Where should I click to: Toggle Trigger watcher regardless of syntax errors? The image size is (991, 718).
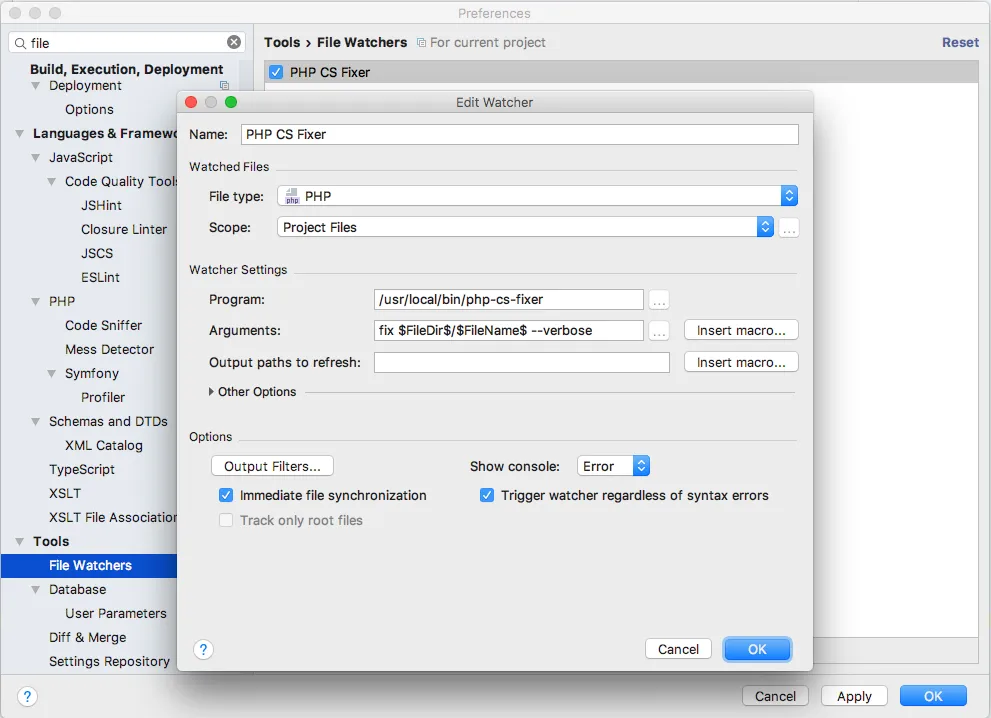[x=487, y=496]
